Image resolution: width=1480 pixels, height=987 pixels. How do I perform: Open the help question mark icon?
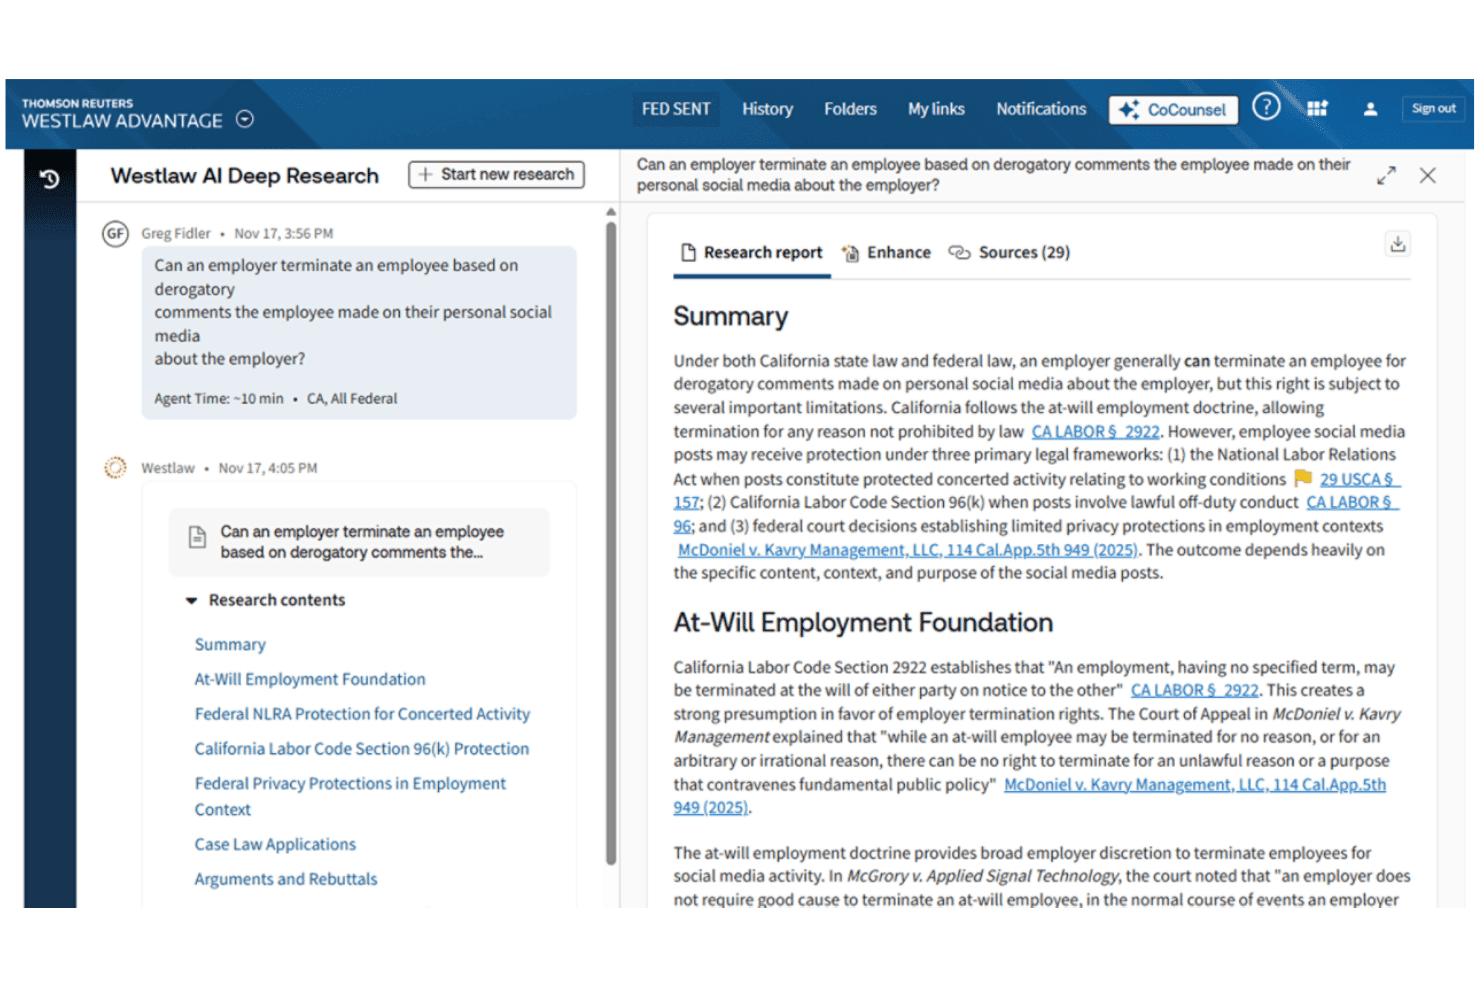[1266, 107]
